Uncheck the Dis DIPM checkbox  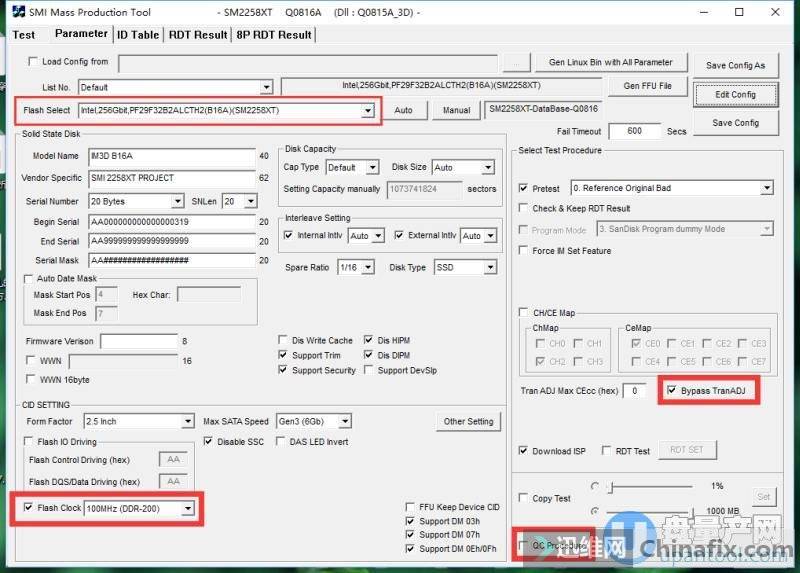[368, 355]
